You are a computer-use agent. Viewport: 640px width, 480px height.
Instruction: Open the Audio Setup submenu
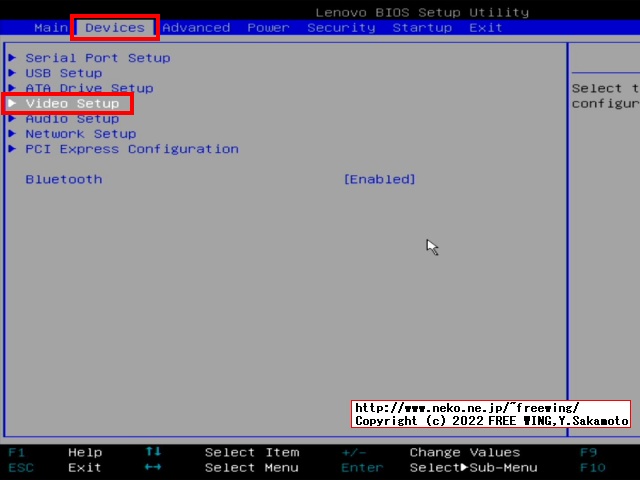[72, 118]
